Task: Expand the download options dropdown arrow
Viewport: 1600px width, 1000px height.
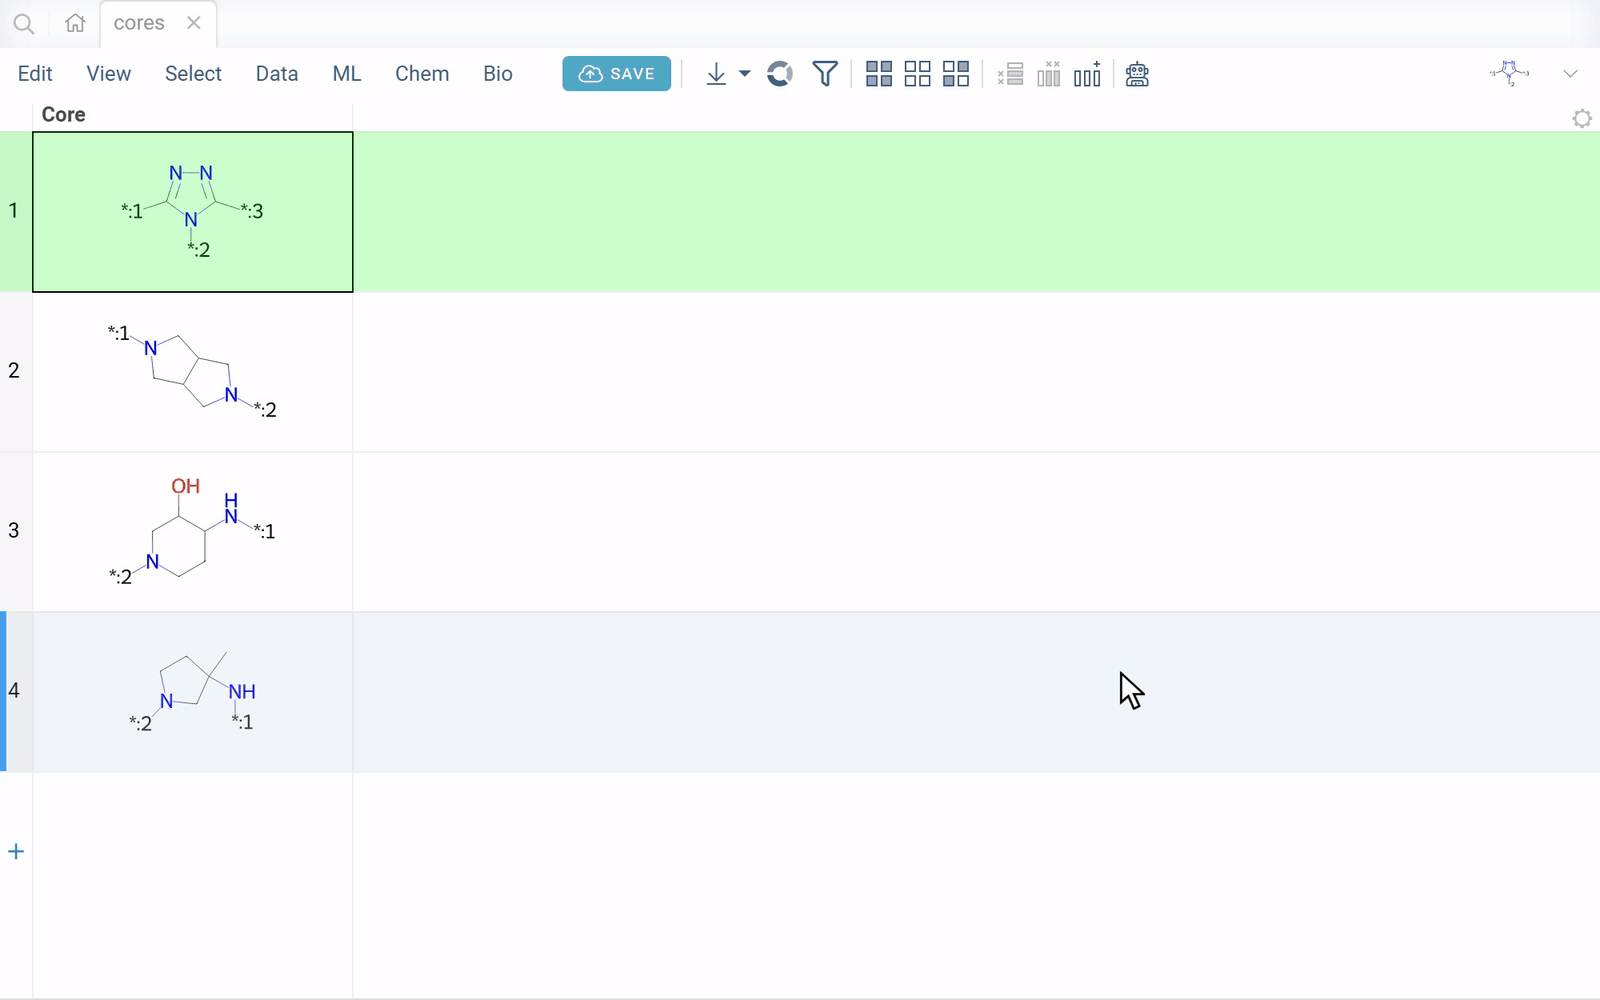Action: coord(745,74)
